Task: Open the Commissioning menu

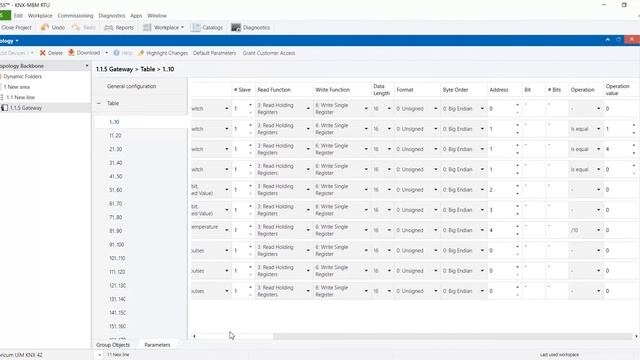Action: 76,16
